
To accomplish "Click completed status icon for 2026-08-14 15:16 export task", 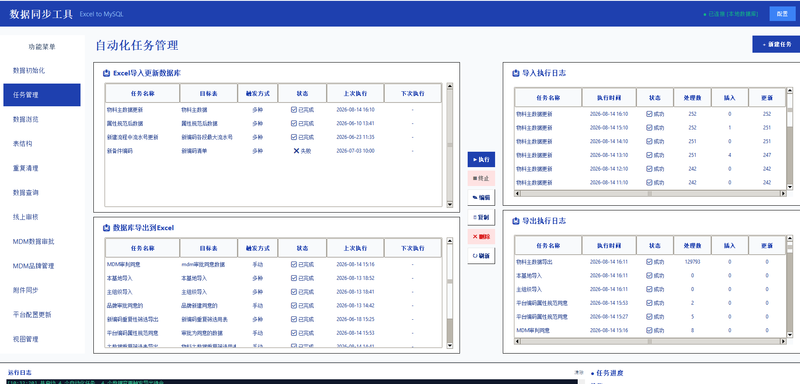I will 293,265.
